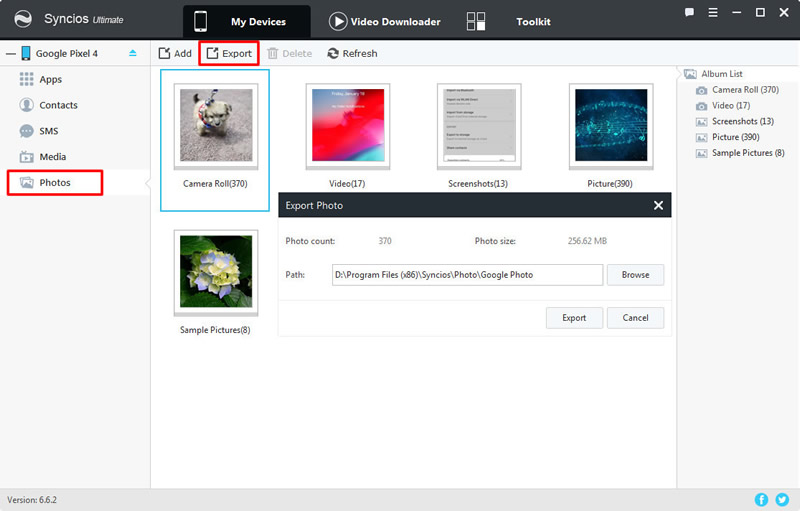The image size is (800, 511).
Task: Click the Add toolbar button
Action: point(175,54)
